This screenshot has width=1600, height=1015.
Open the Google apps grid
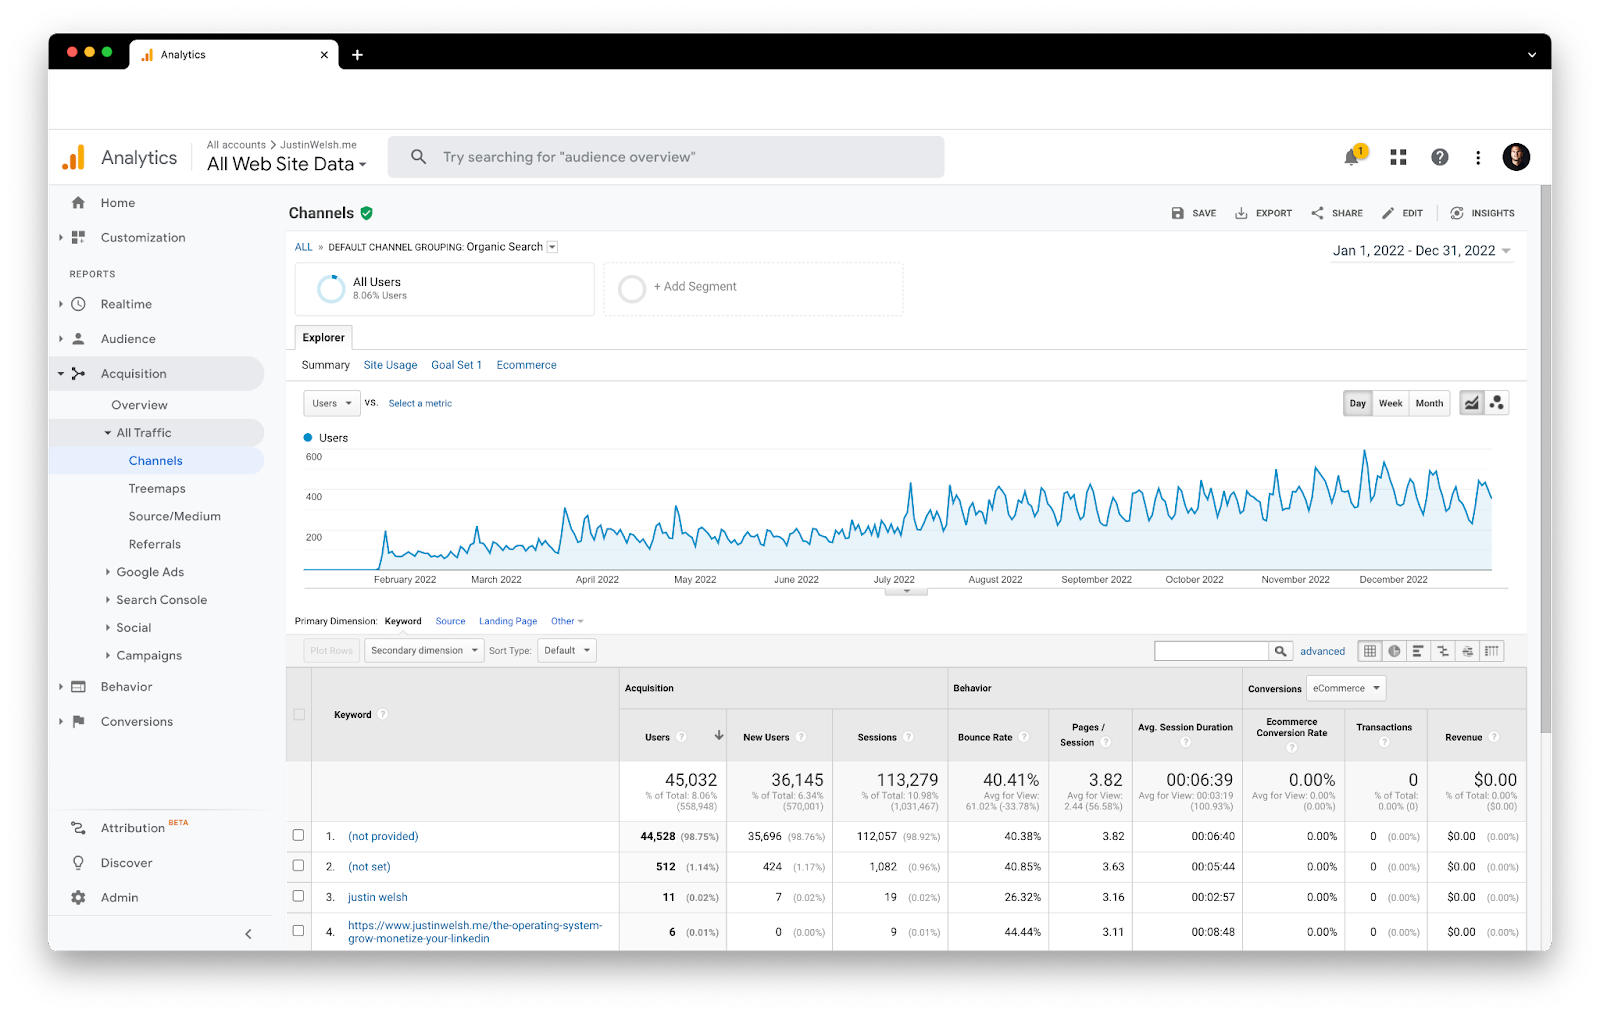coord(1398,157)
